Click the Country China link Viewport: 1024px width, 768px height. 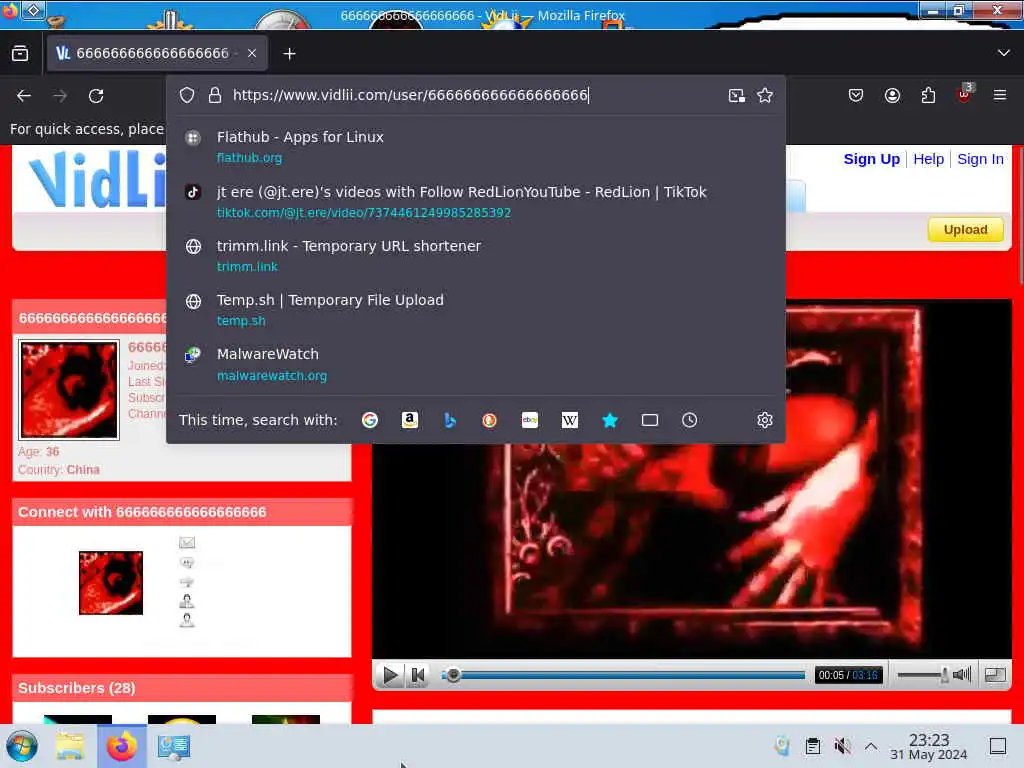click(x=83, y=470)
